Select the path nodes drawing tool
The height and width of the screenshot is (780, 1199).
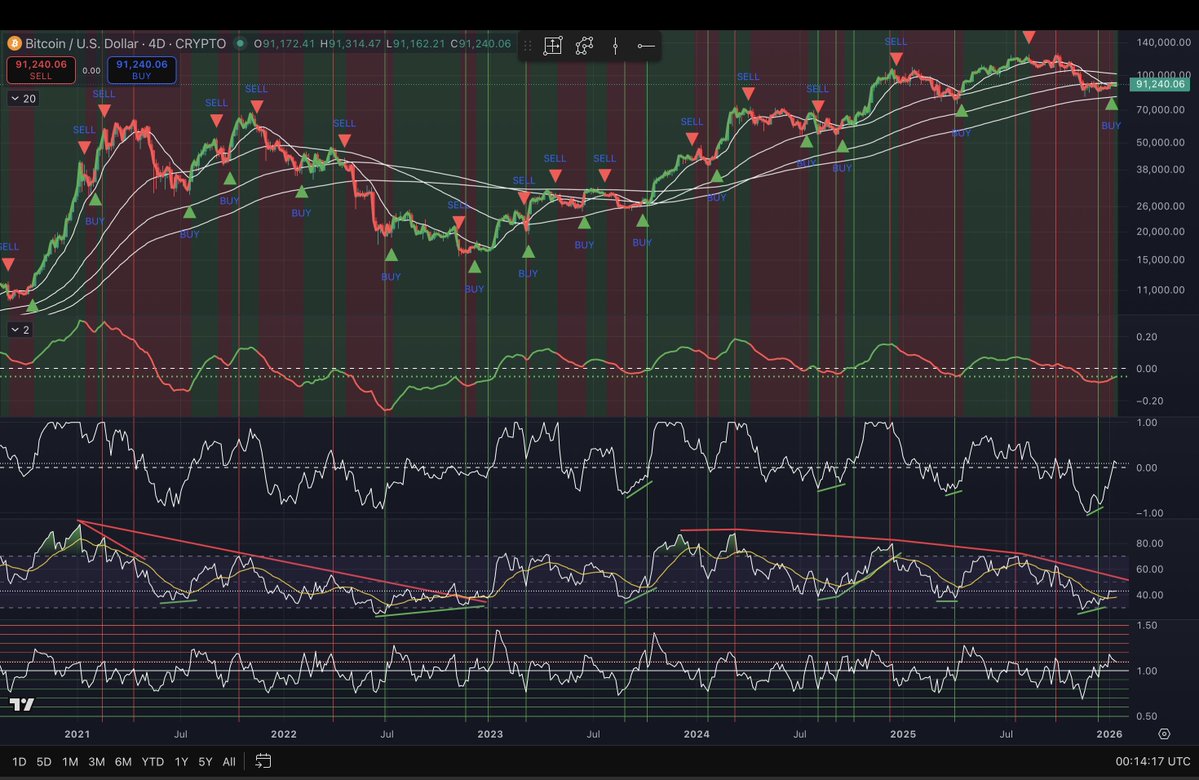click(584, 46)
